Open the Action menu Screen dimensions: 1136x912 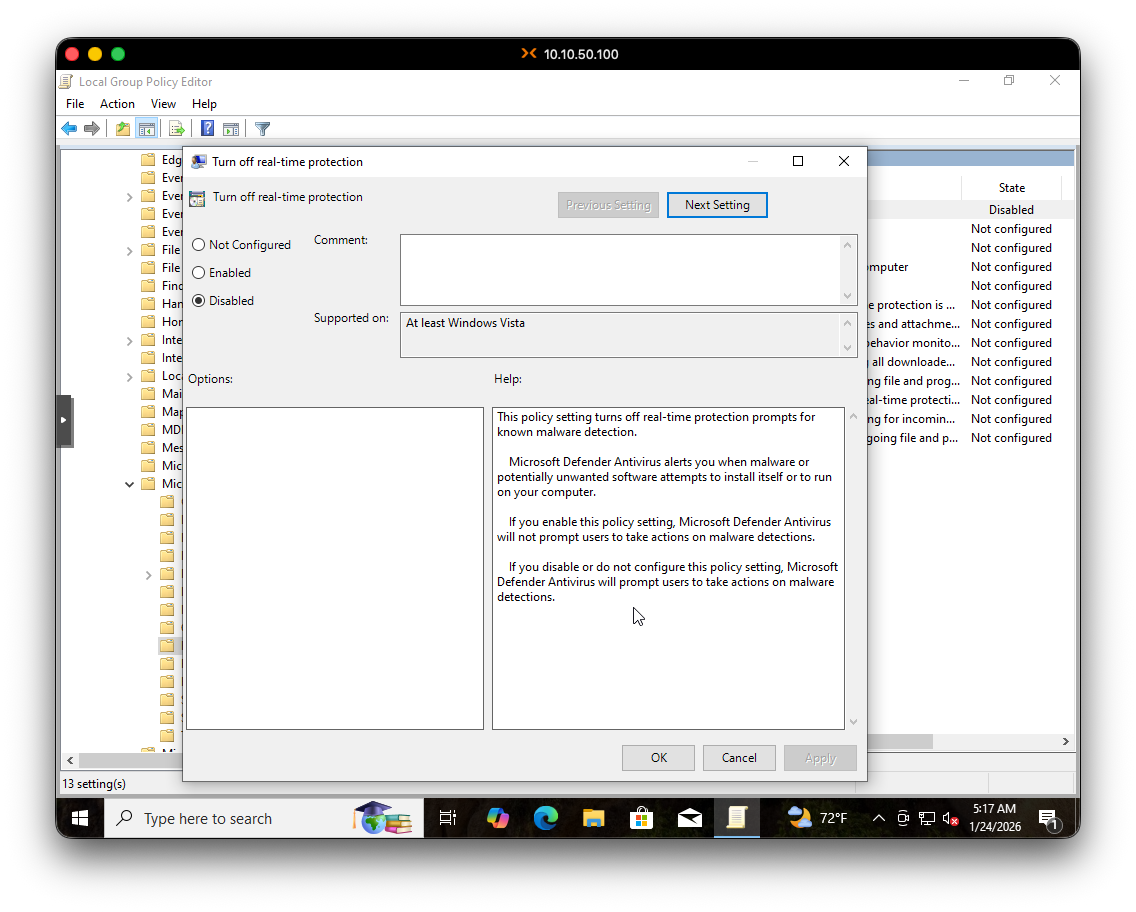(x=117, y=103)
